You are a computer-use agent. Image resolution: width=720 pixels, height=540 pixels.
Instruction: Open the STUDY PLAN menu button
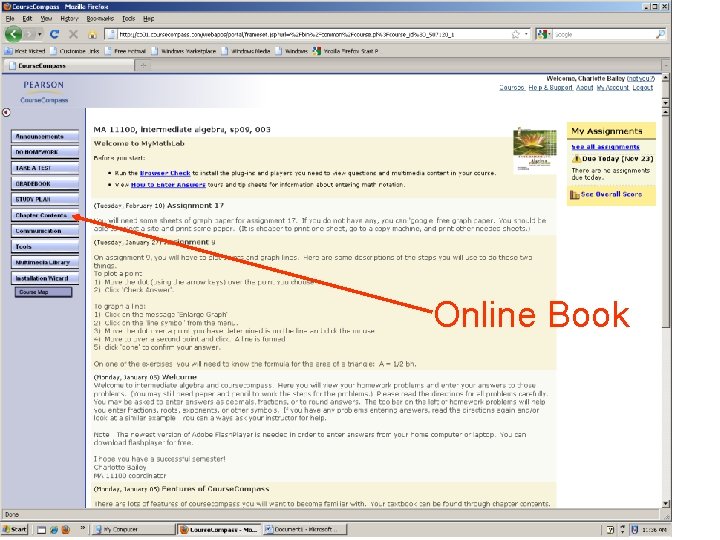45,199
